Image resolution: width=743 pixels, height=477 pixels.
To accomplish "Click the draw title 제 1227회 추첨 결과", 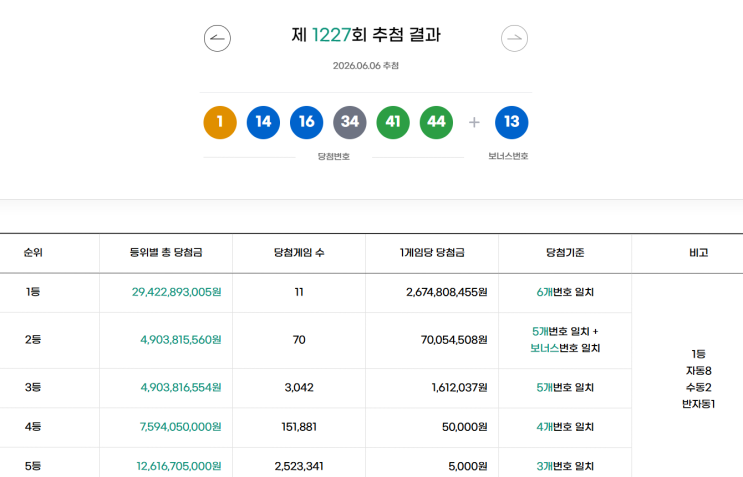I will coord(366,35).
